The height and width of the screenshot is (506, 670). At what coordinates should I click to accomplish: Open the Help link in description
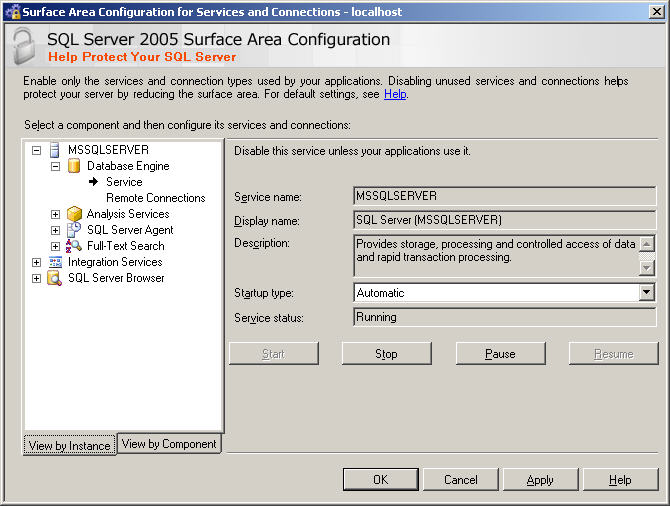[x=395, y=94]
